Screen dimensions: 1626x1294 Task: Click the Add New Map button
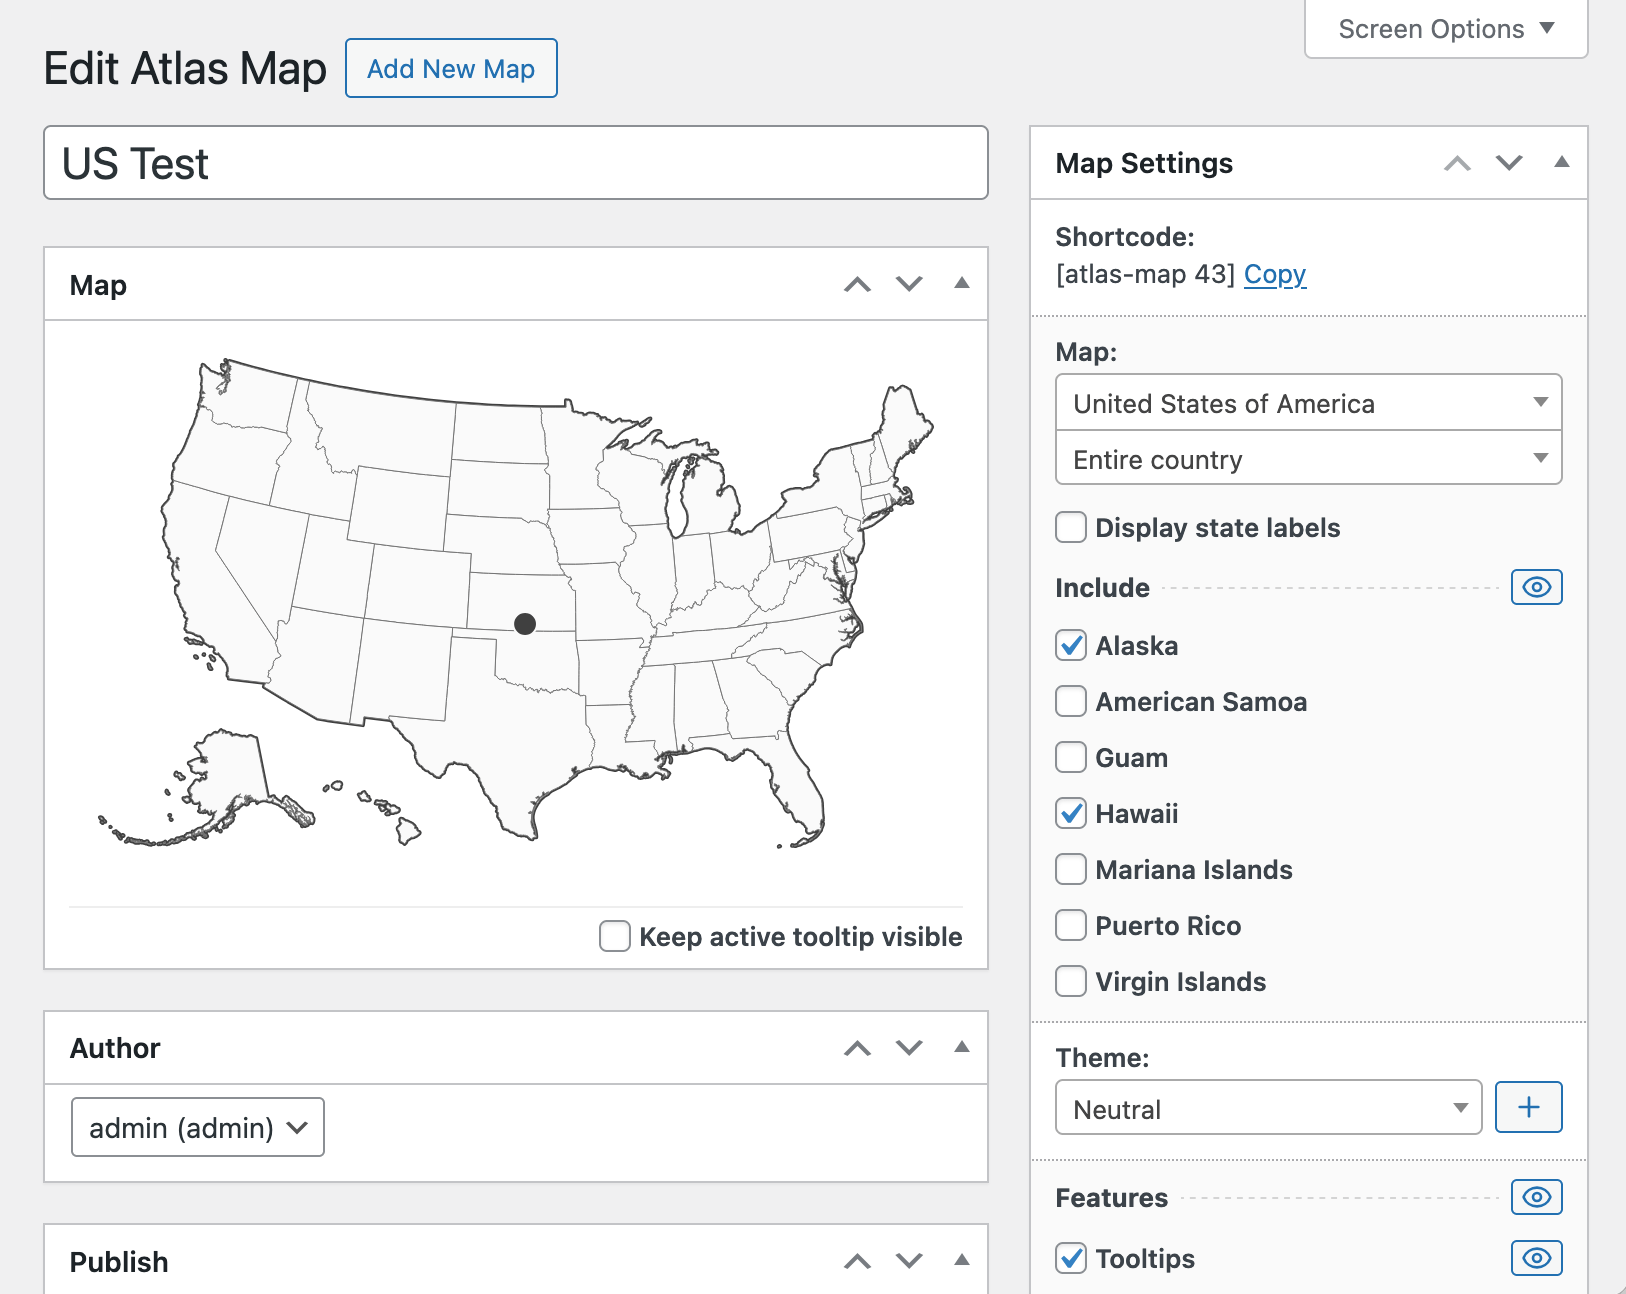(x=451, y=69)
